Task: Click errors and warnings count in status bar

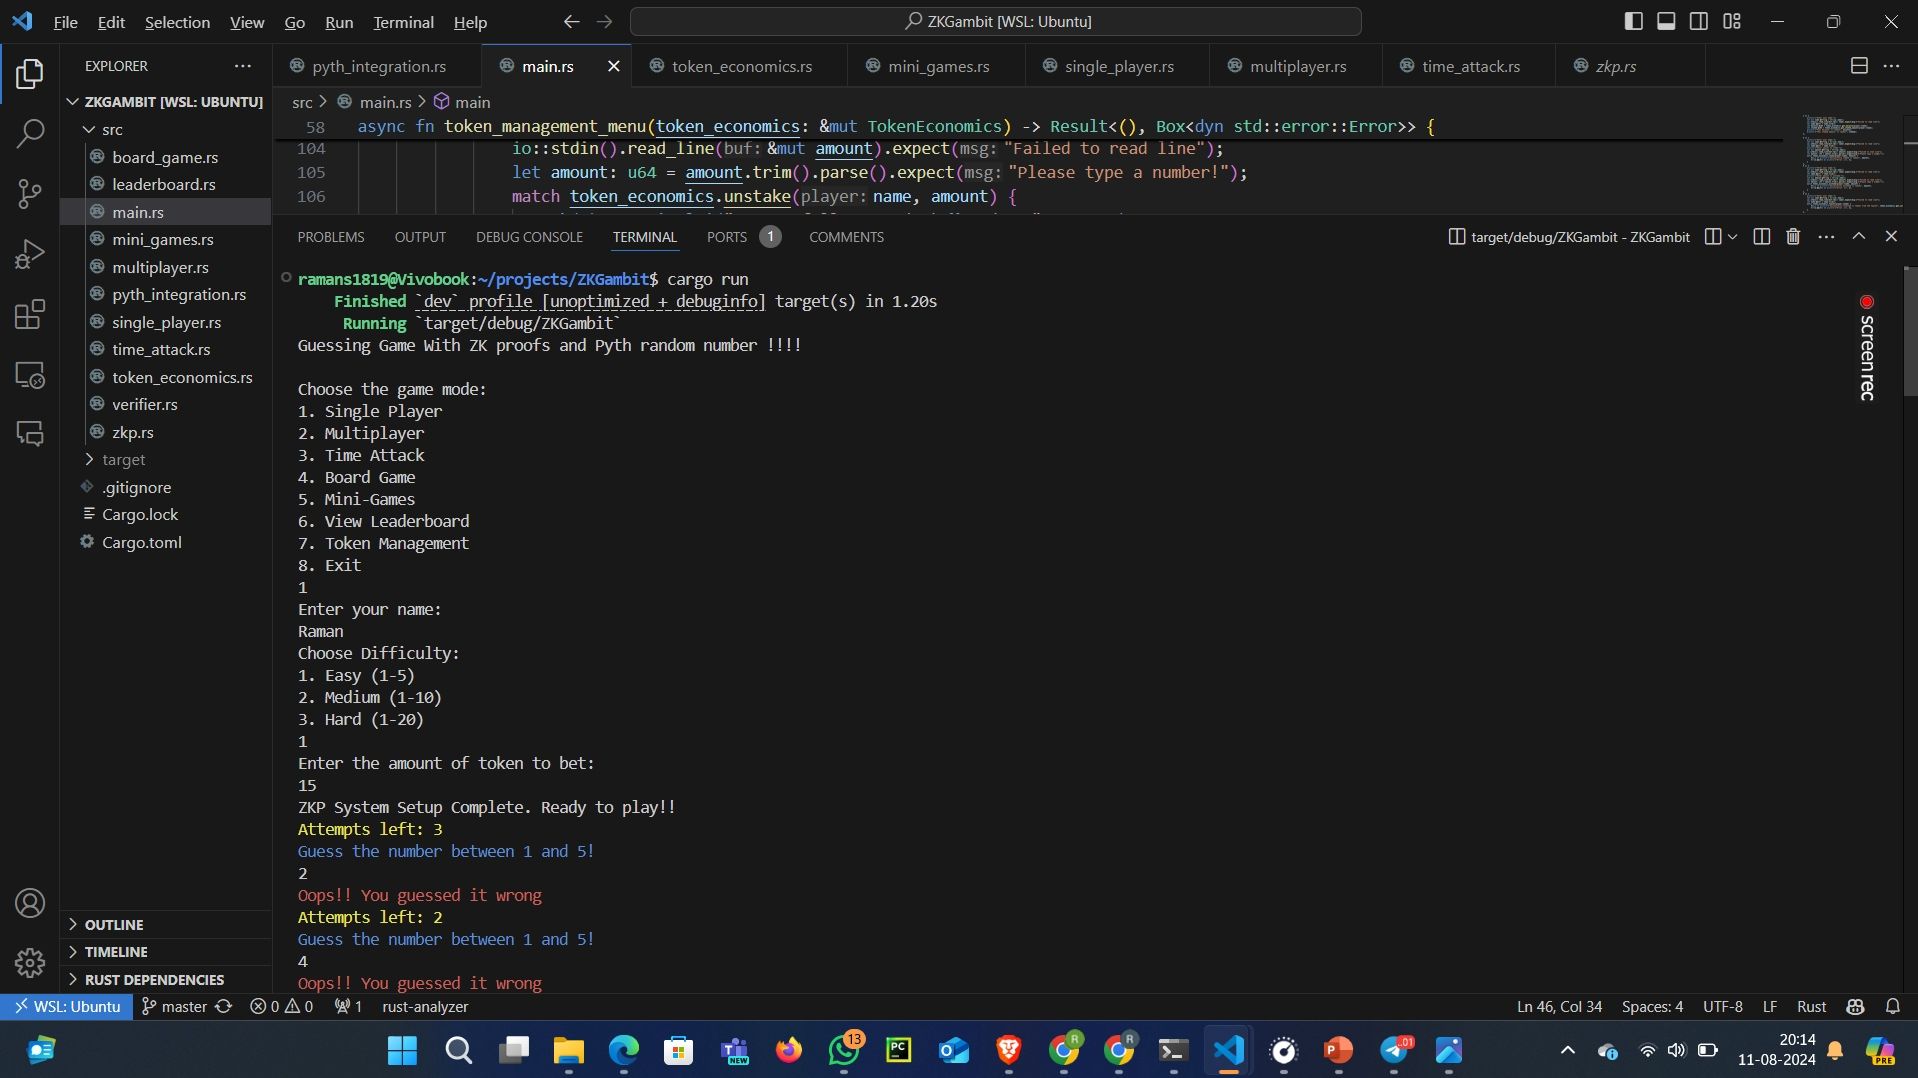Action: click(x=281, y=1007)
